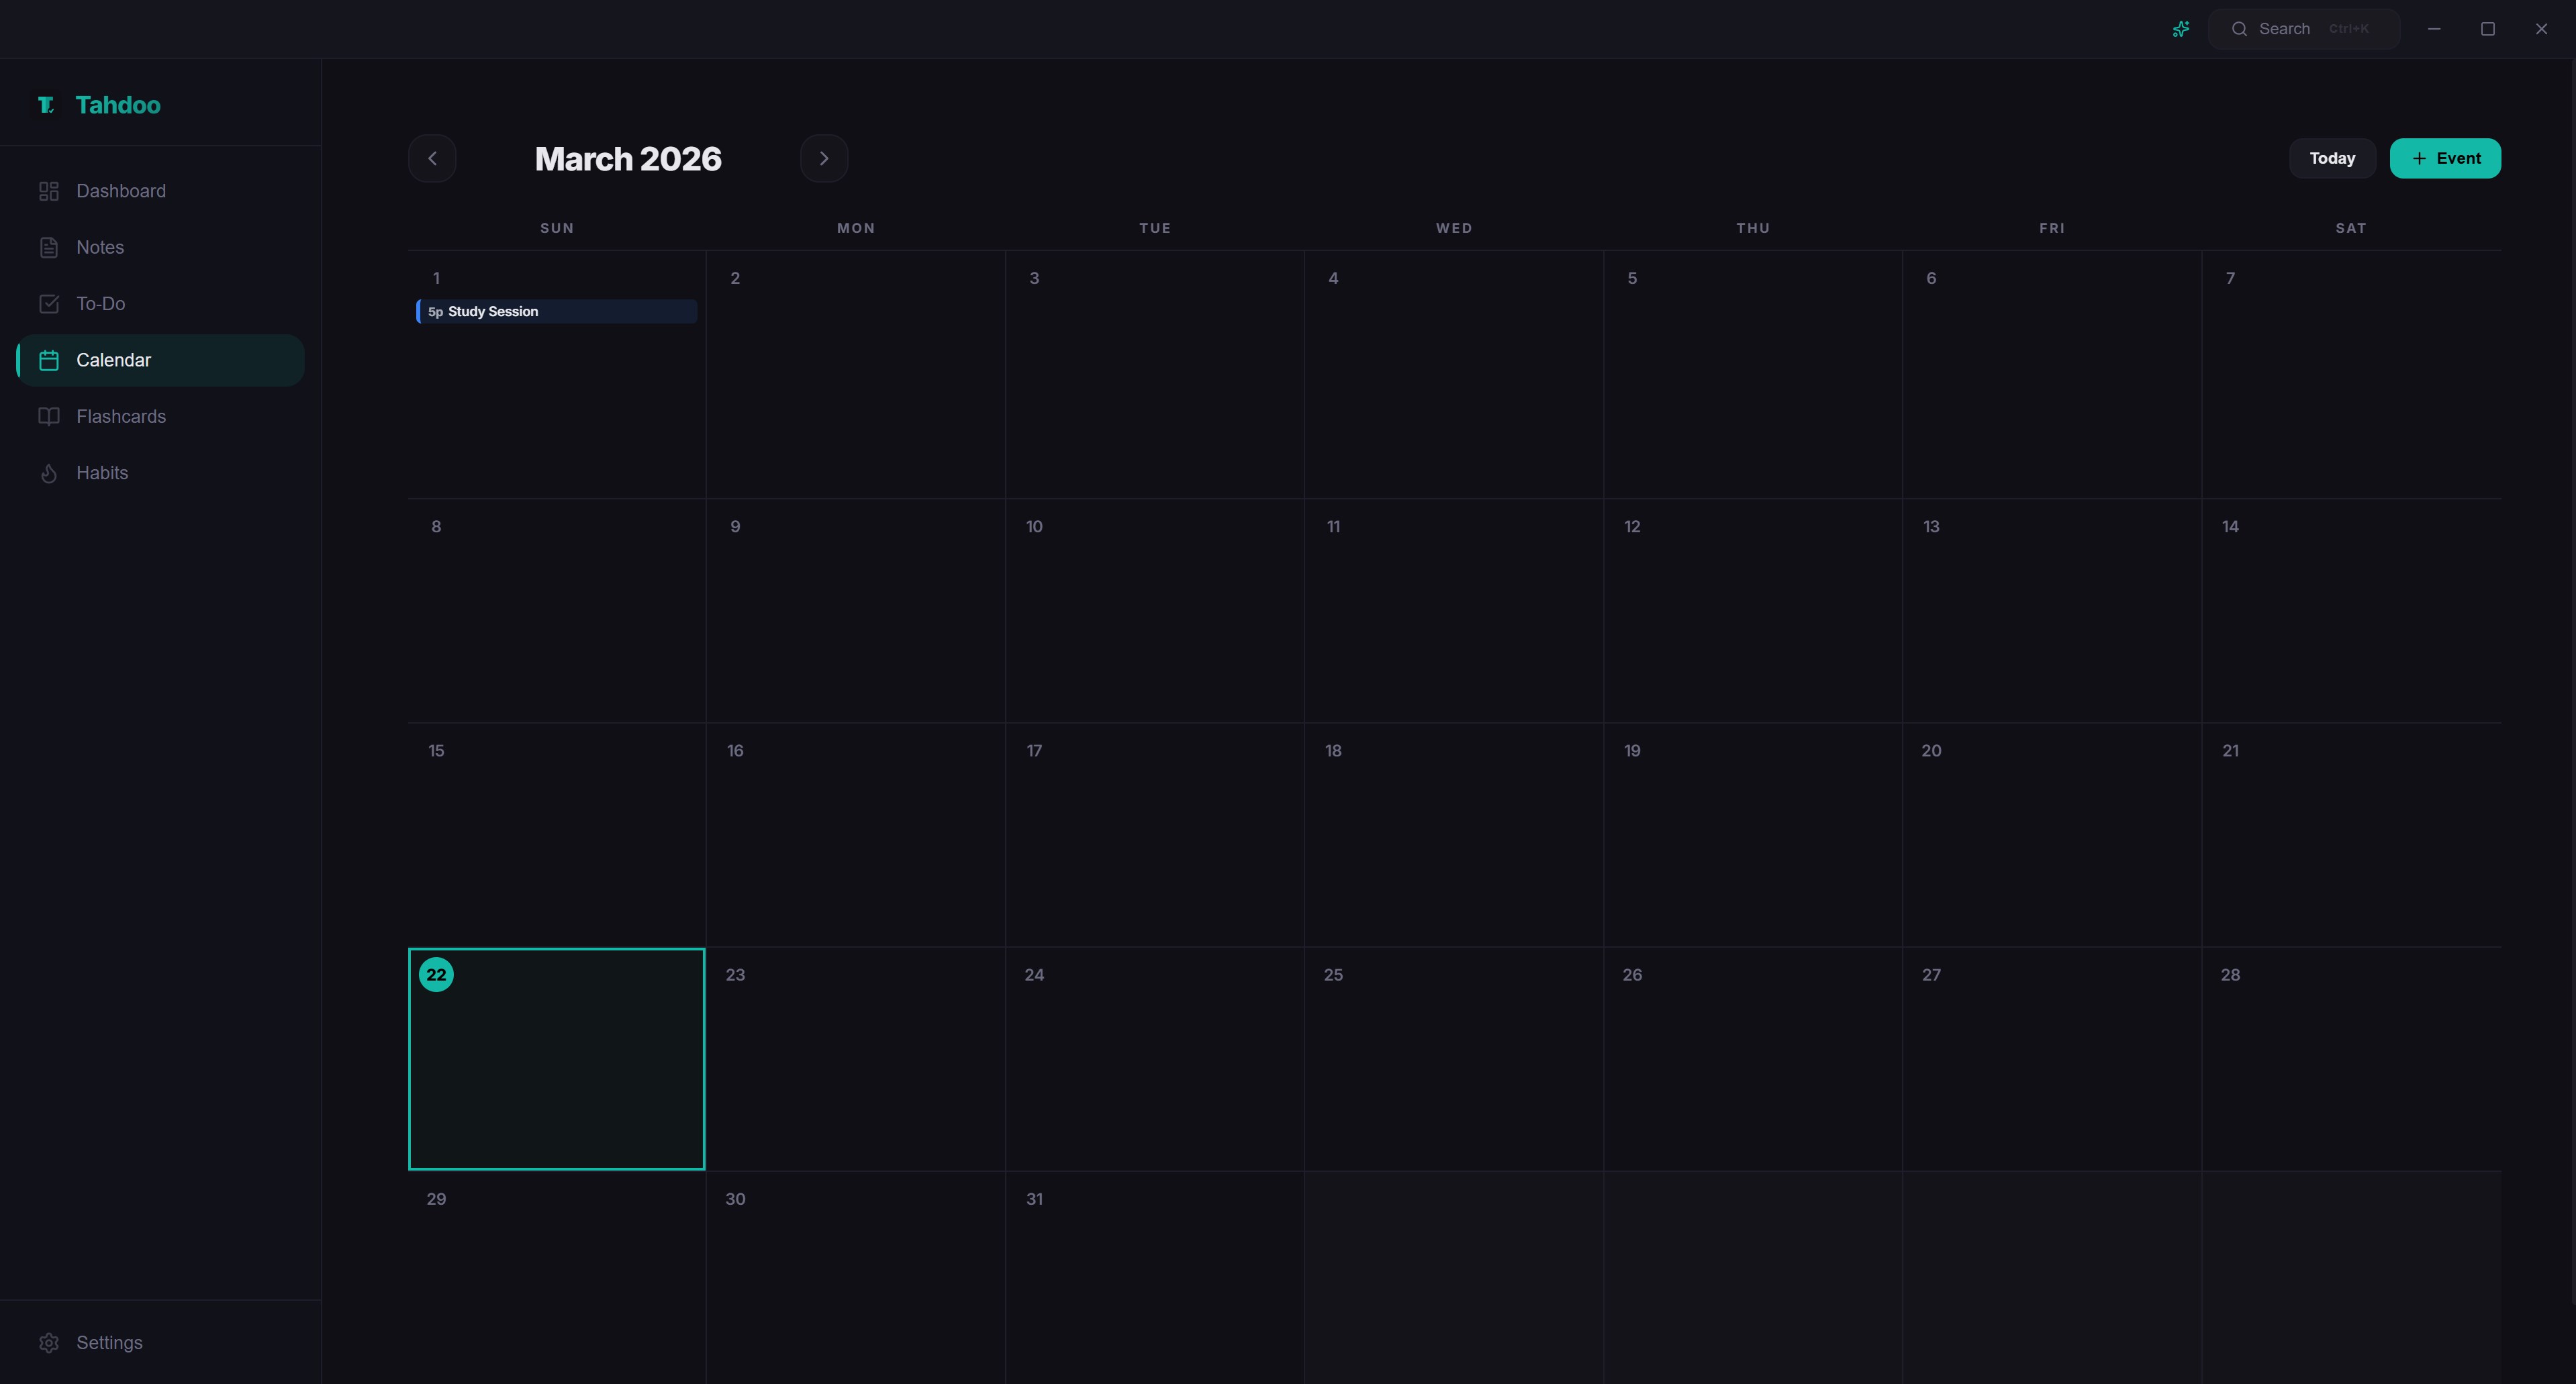Select day 14 in the calendar
The image size is (2576, 1384).
2351,610
